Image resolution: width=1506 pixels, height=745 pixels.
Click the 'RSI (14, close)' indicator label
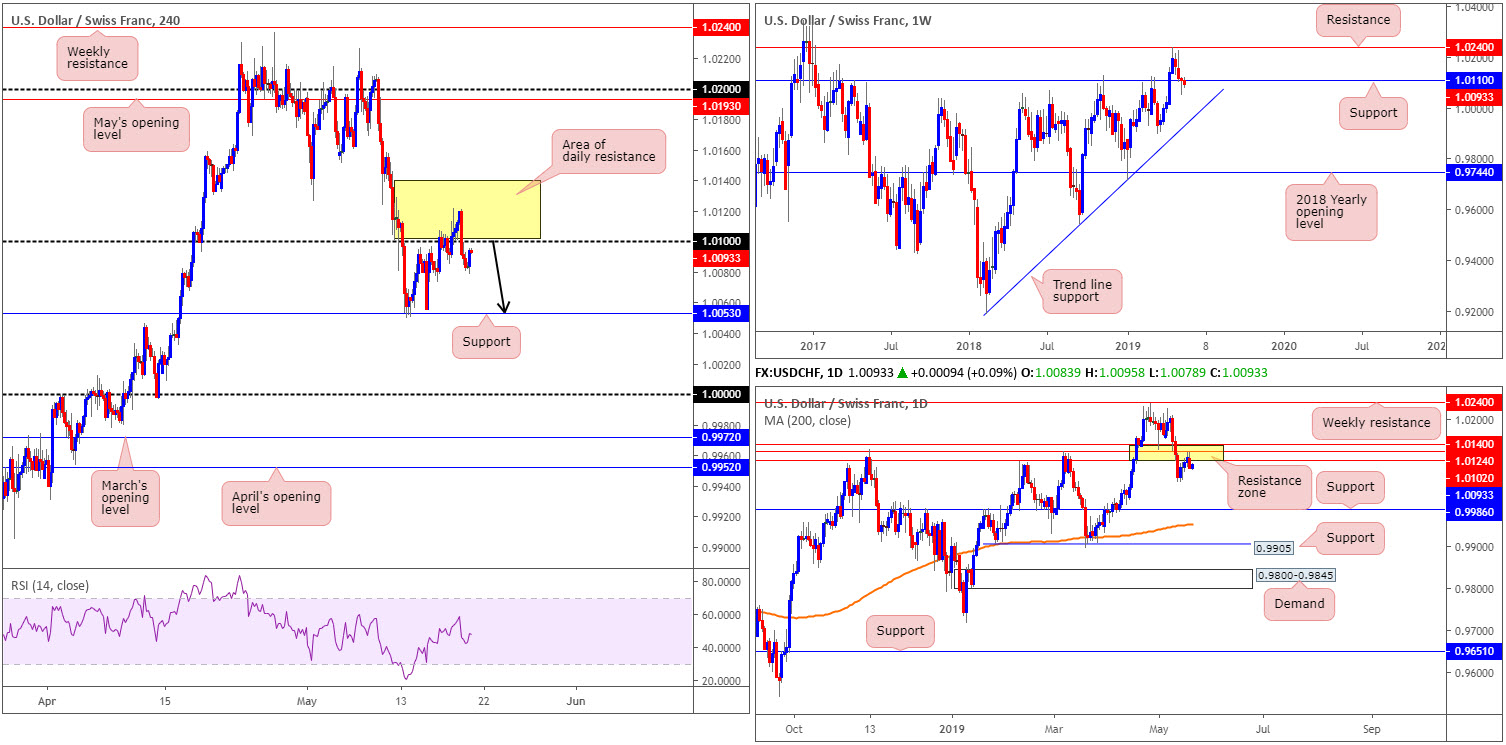(48, 587)
